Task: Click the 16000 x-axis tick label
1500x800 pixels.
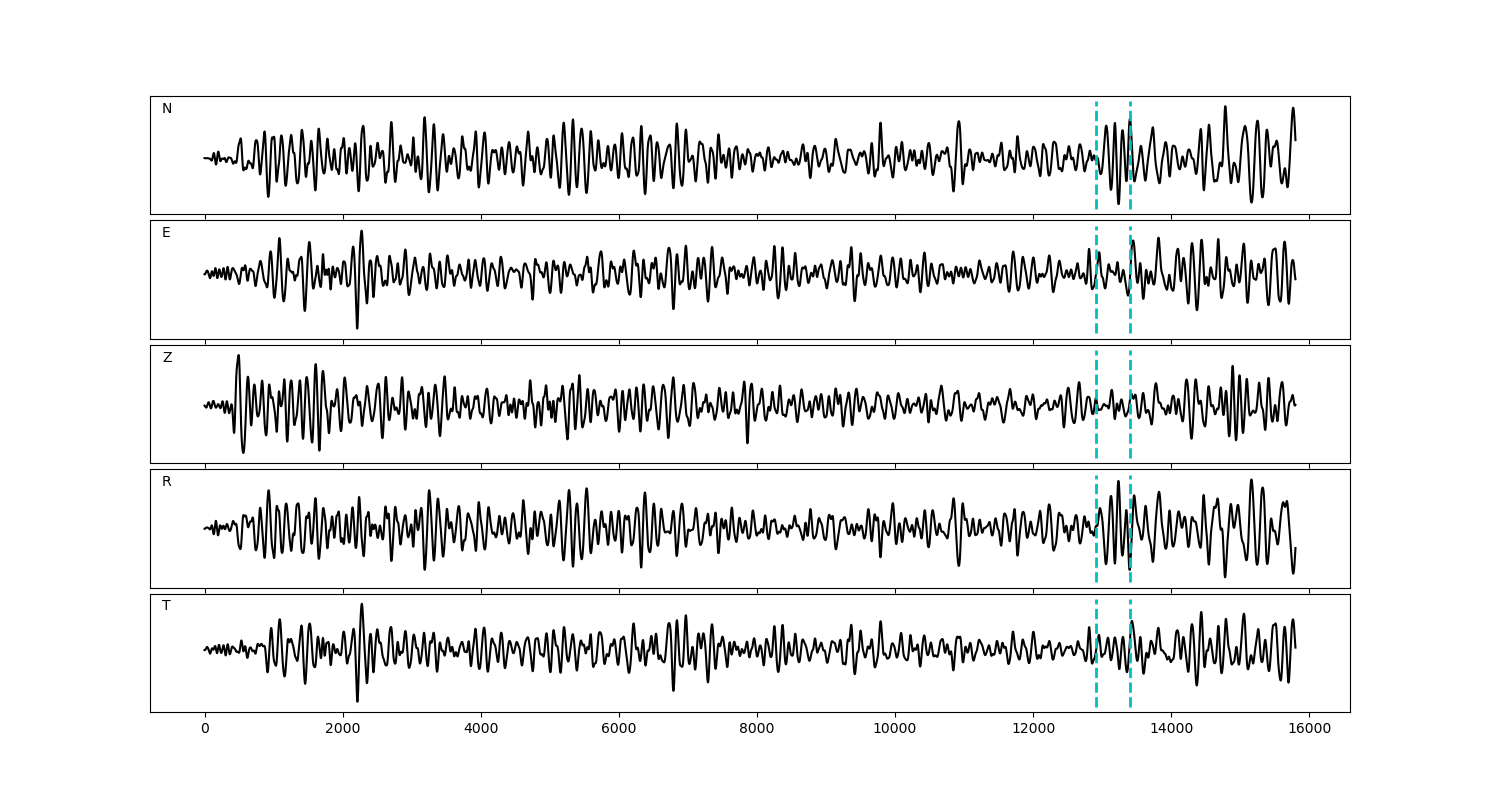Action: point(1309,729)
